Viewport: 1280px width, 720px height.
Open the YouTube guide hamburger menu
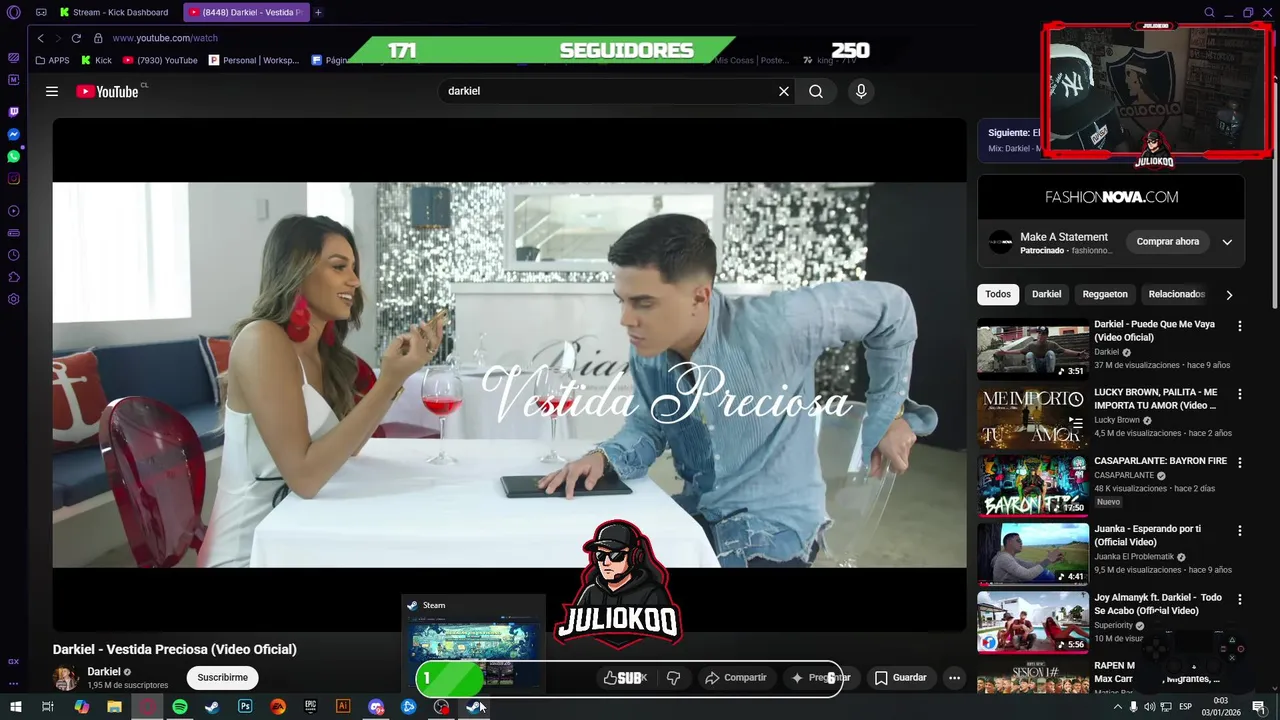point(52,91)
